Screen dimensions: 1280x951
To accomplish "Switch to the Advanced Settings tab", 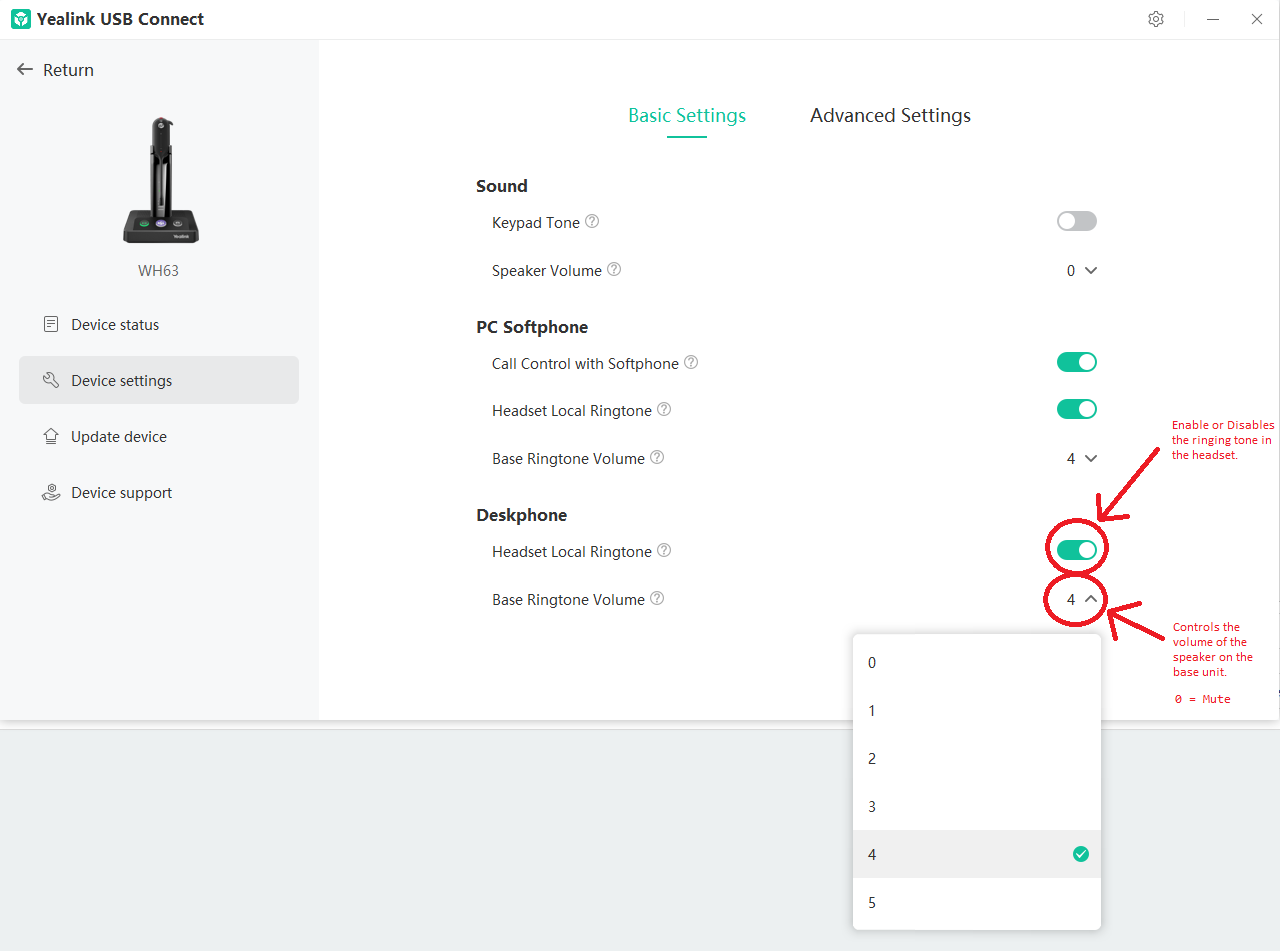I will tap(890, 116).
